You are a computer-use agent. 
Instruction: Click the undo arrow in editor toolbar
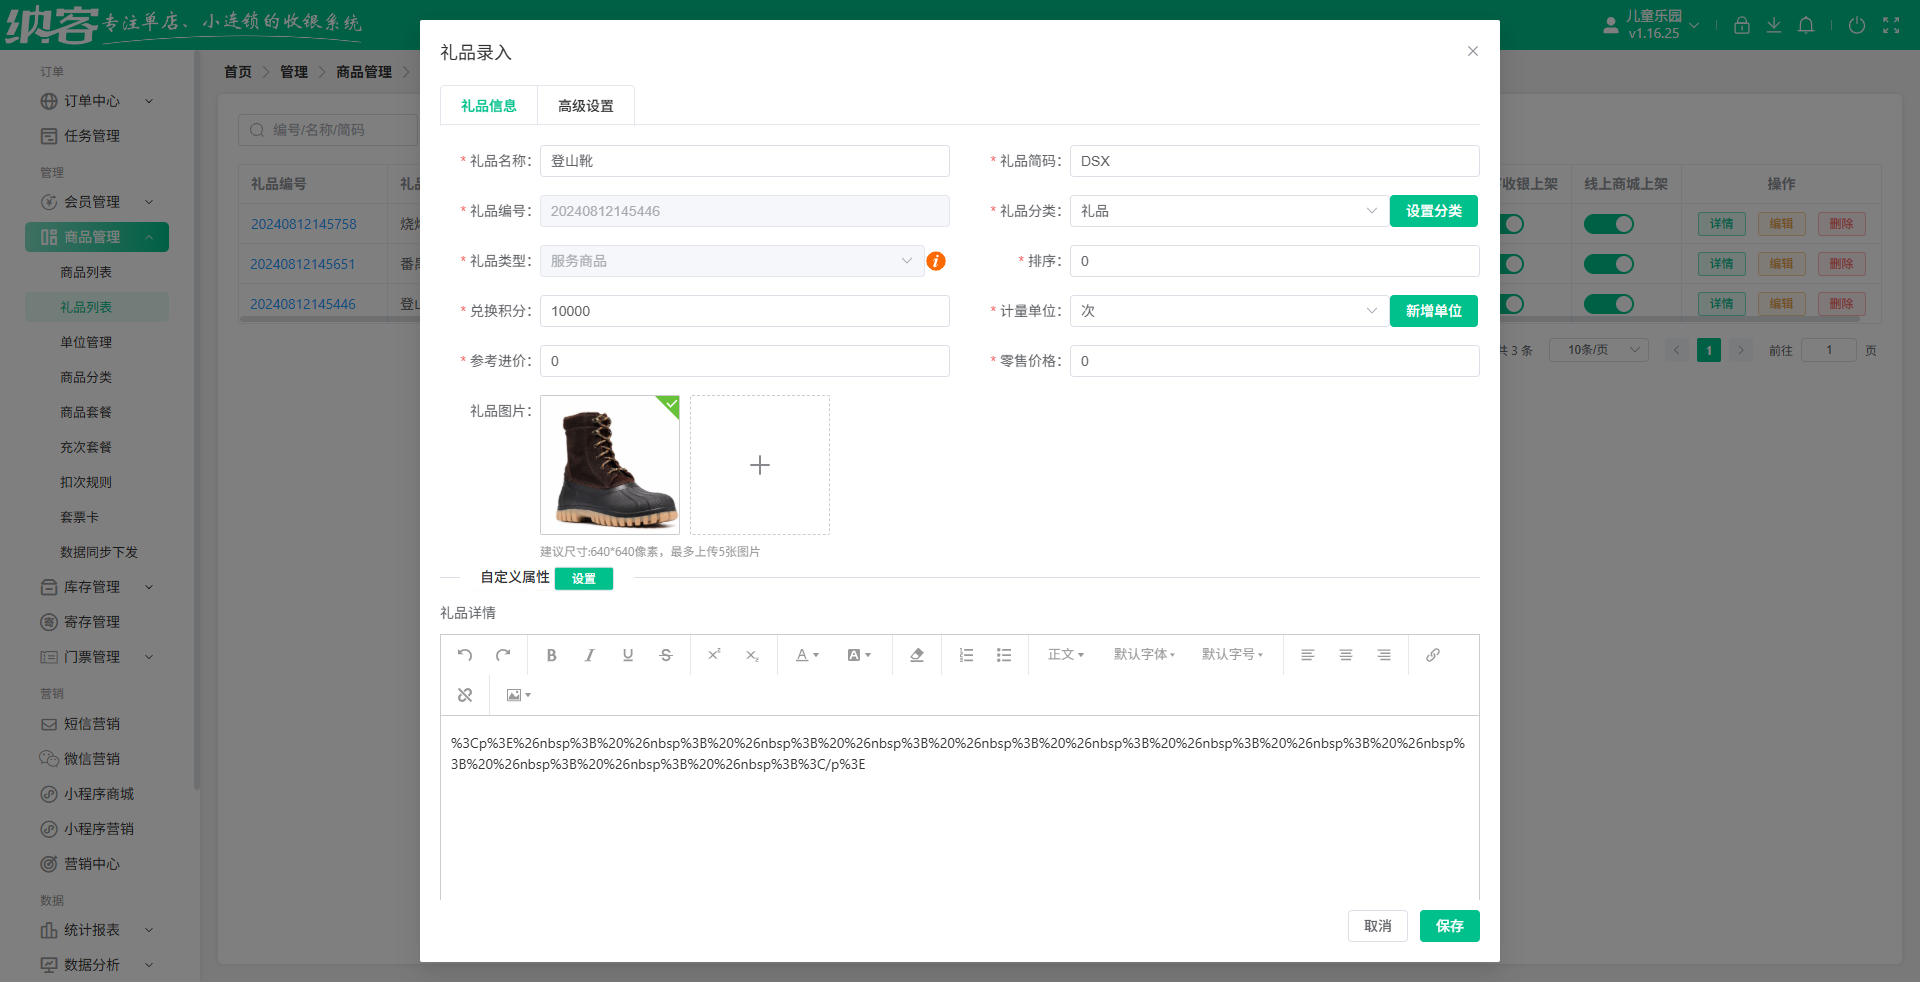click(465, 655)
